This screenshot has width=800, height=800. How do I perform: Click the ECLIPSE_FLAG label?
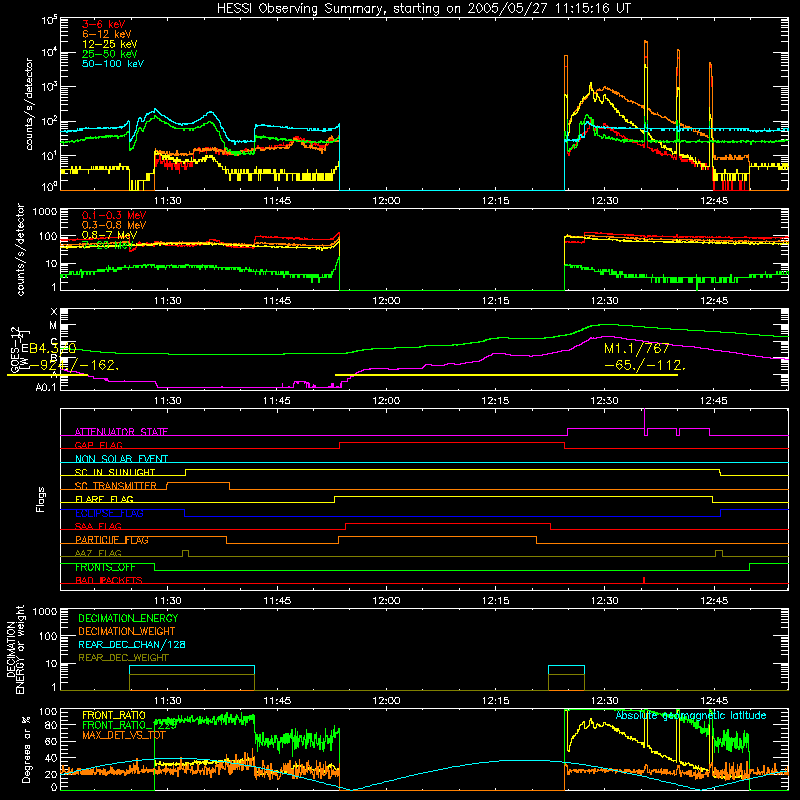pos(109,513)
